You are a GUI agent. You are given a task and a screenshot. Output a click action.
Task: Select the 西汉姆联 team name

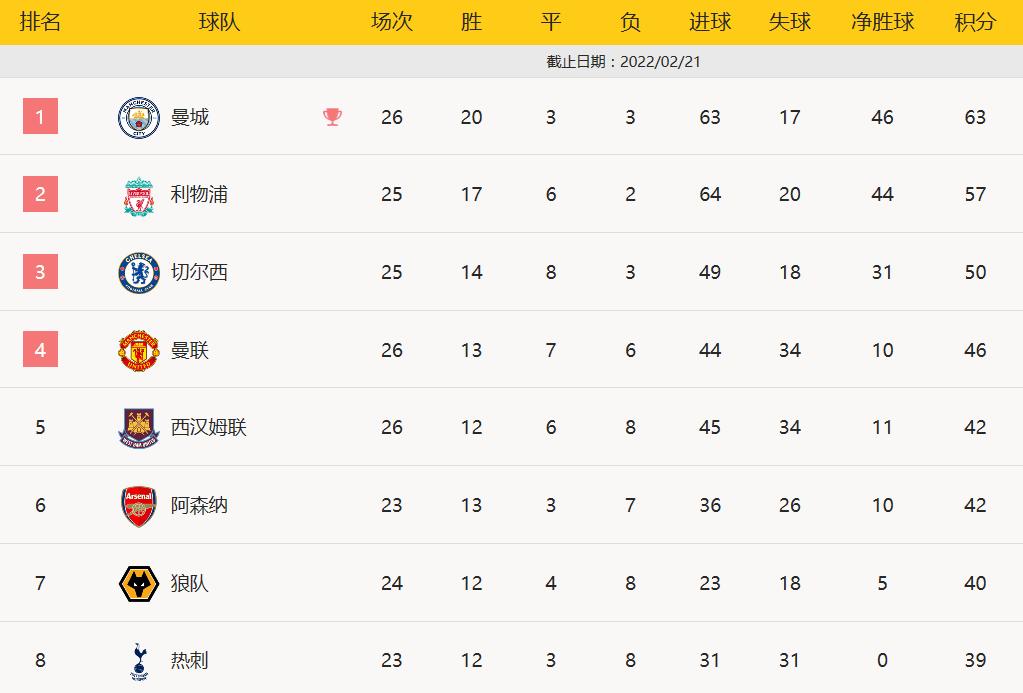208,428
